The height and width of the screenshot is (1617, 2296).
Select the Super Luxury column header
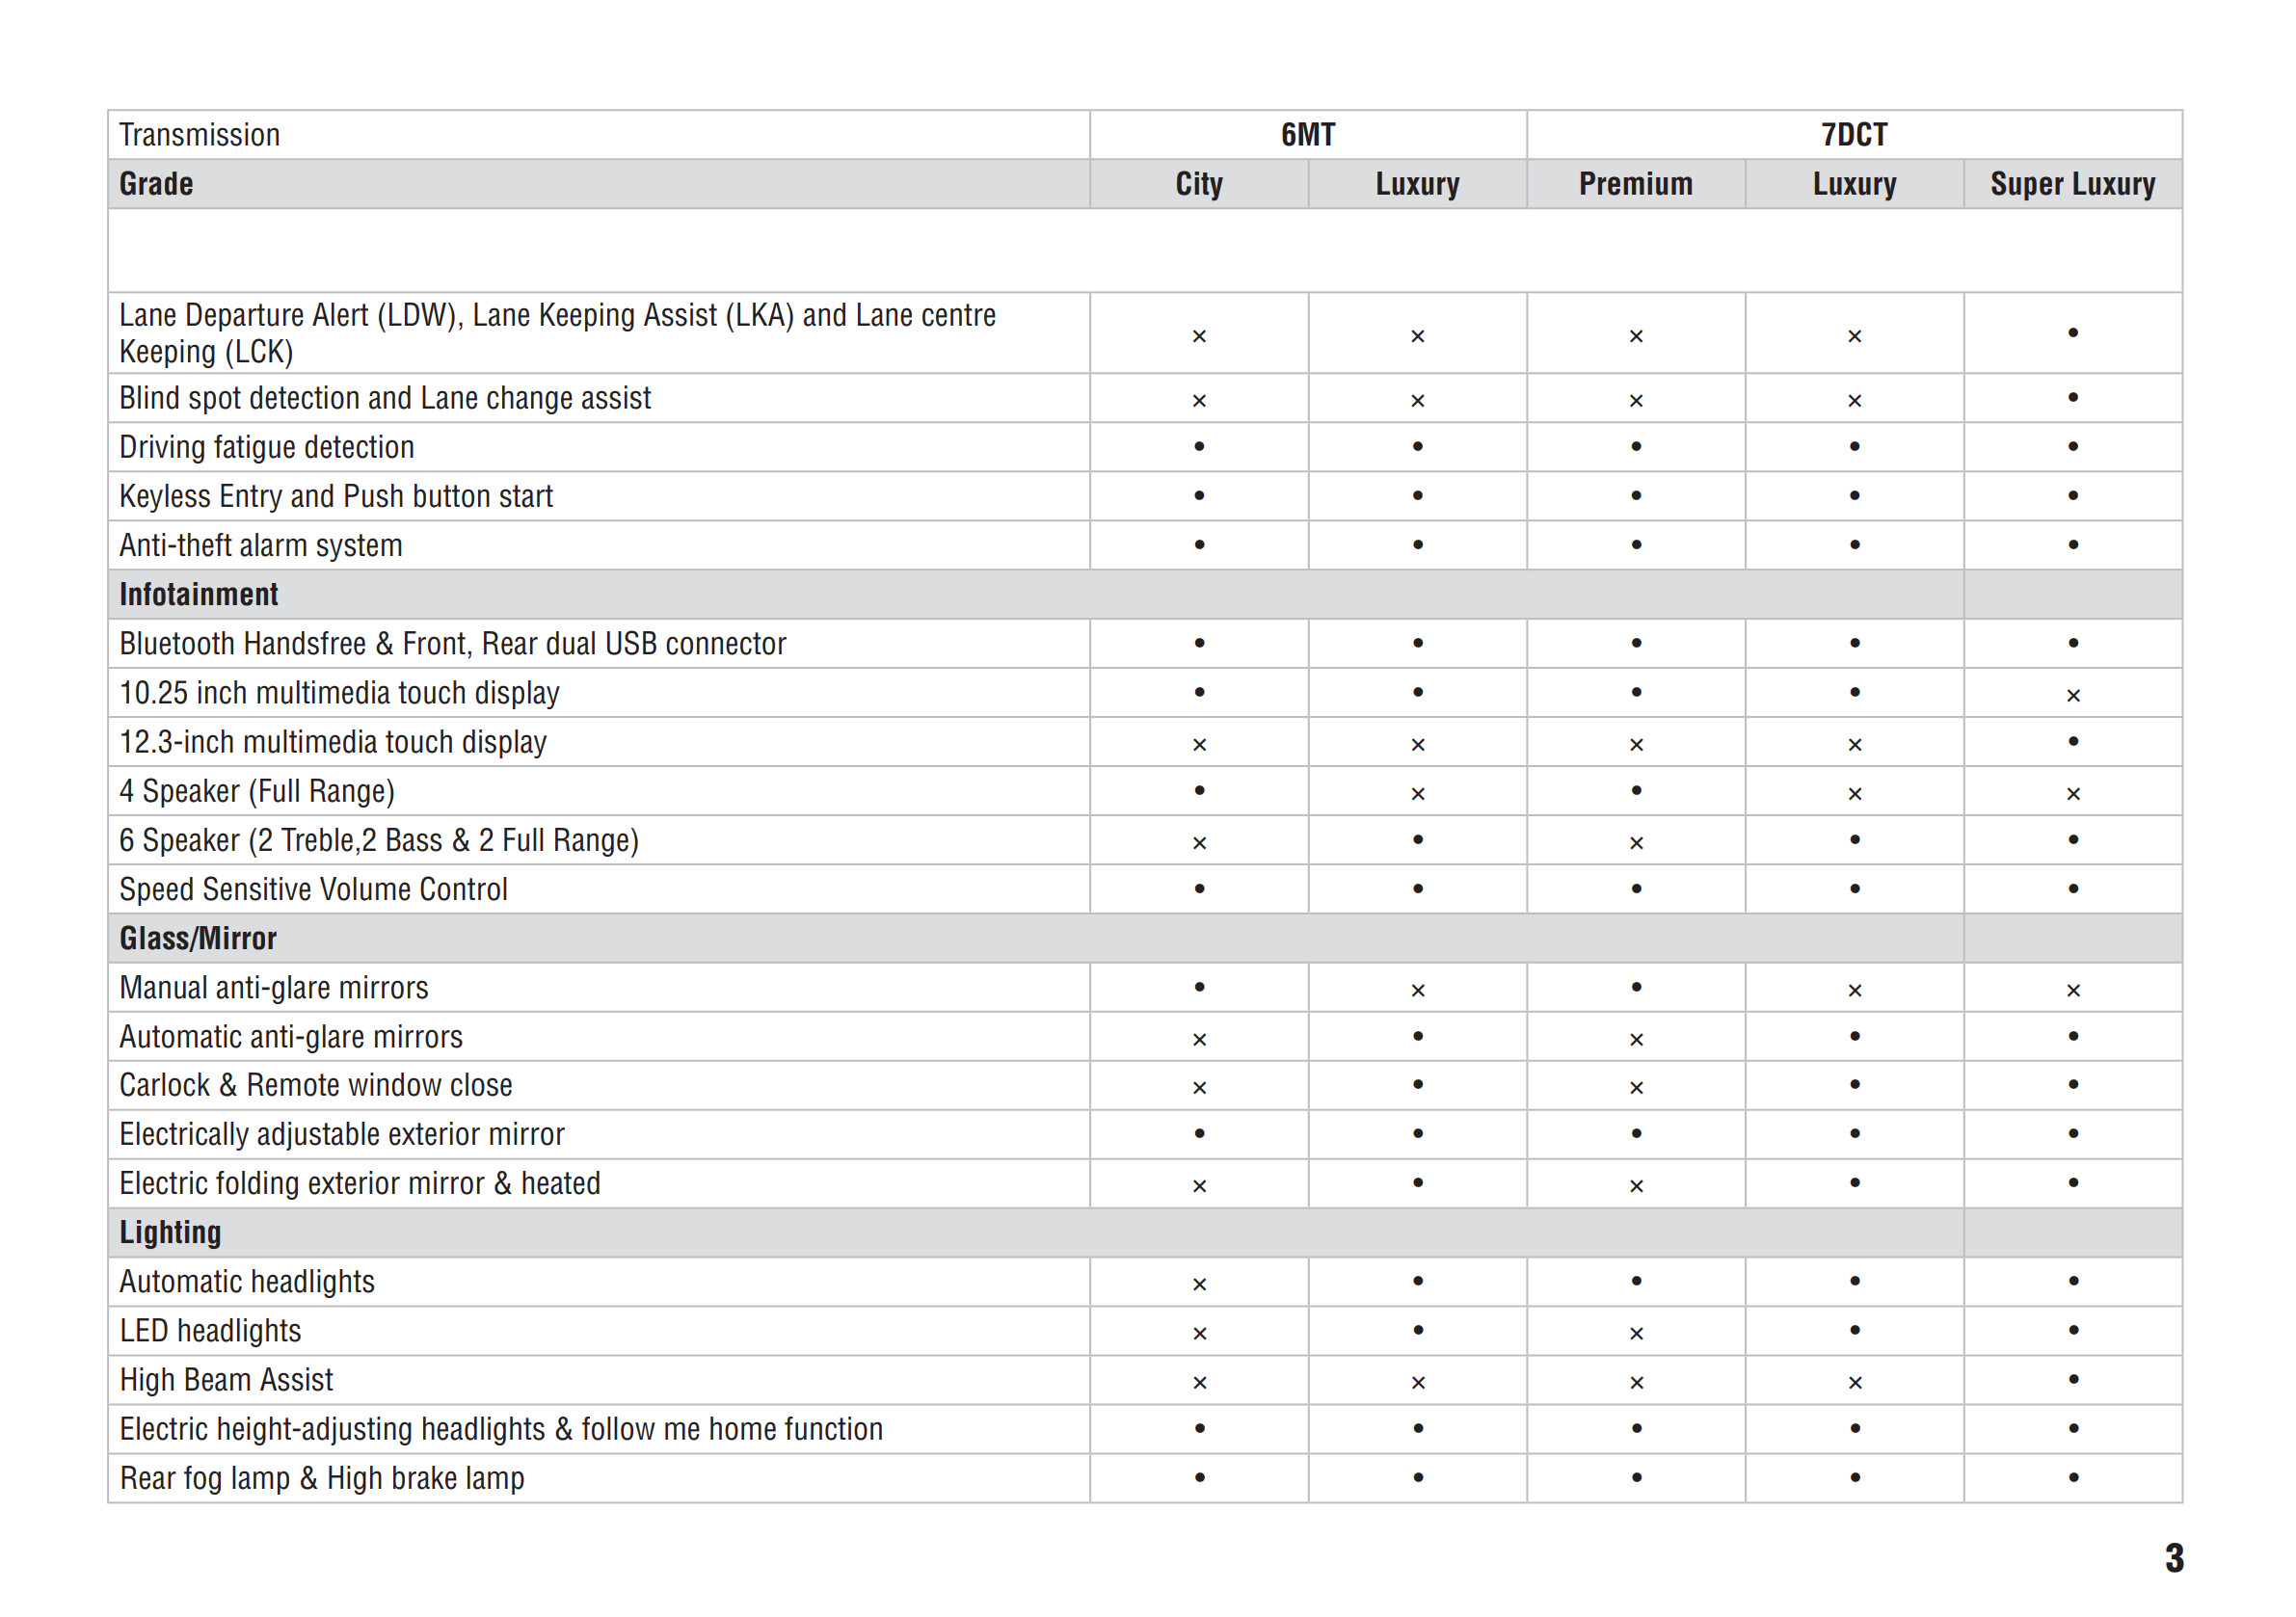click(x=2072, y=184)
